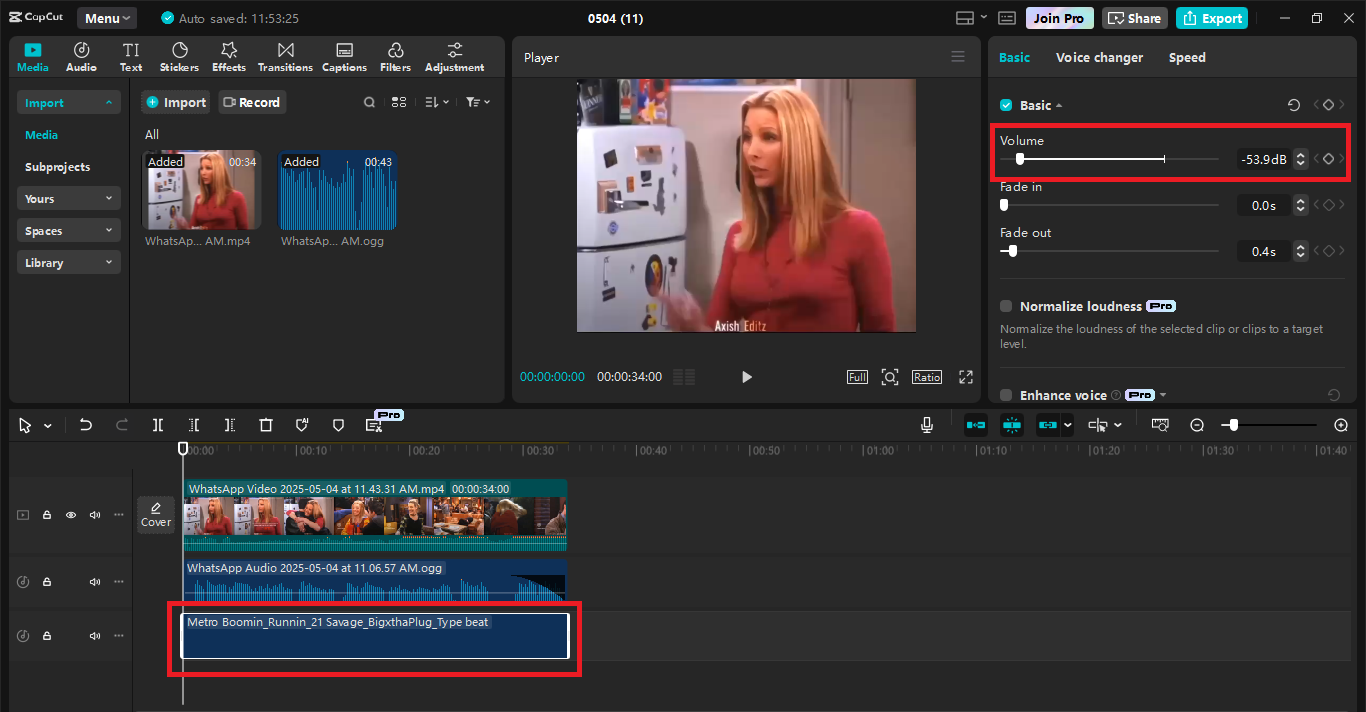The width and height of the screenshot is (1366, 712).
Task: Open keyboard shortcuts icon in title bar
Action: point(1007,18)
